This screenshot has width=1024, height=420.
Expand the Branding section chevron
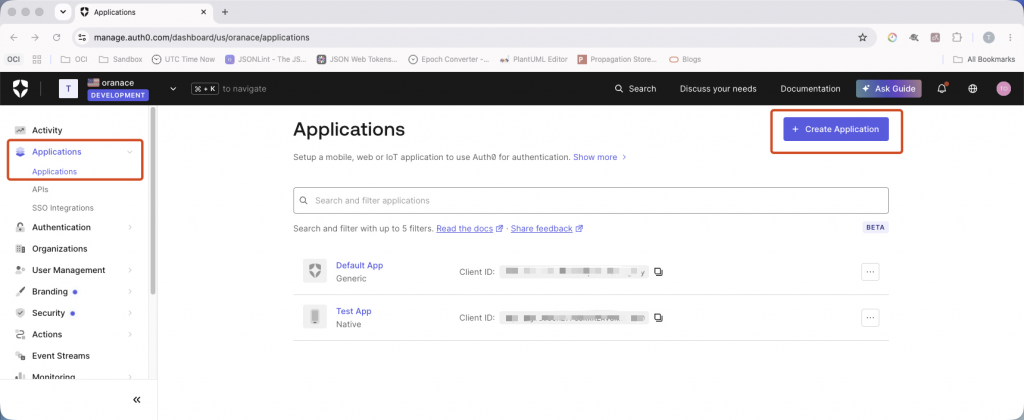130,291
